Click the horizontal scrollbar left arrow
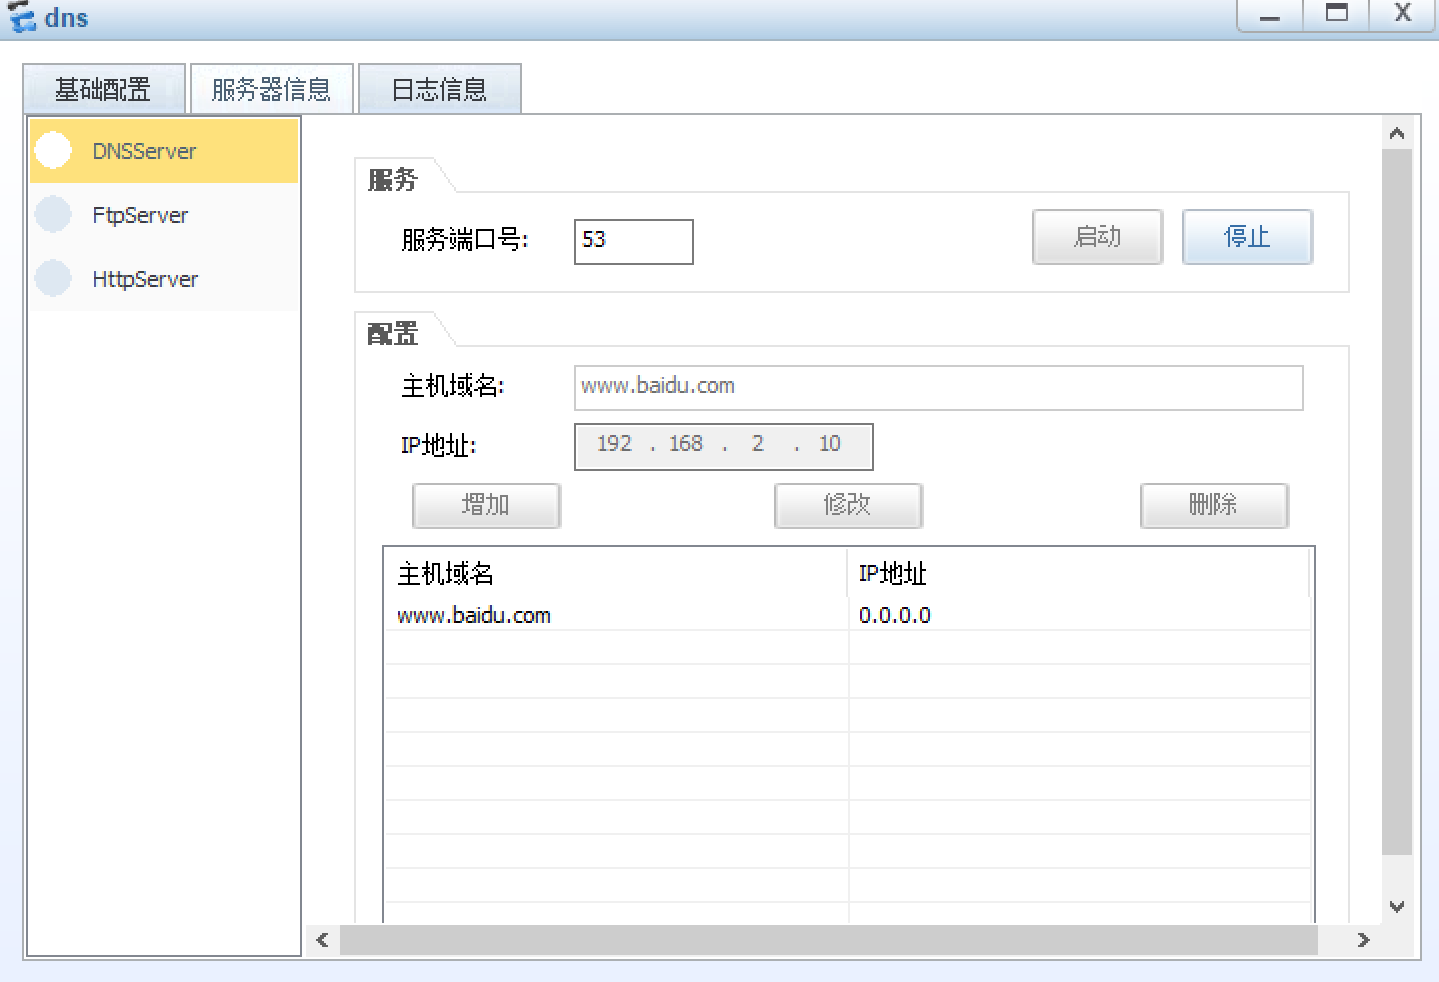 click(322, 940)
